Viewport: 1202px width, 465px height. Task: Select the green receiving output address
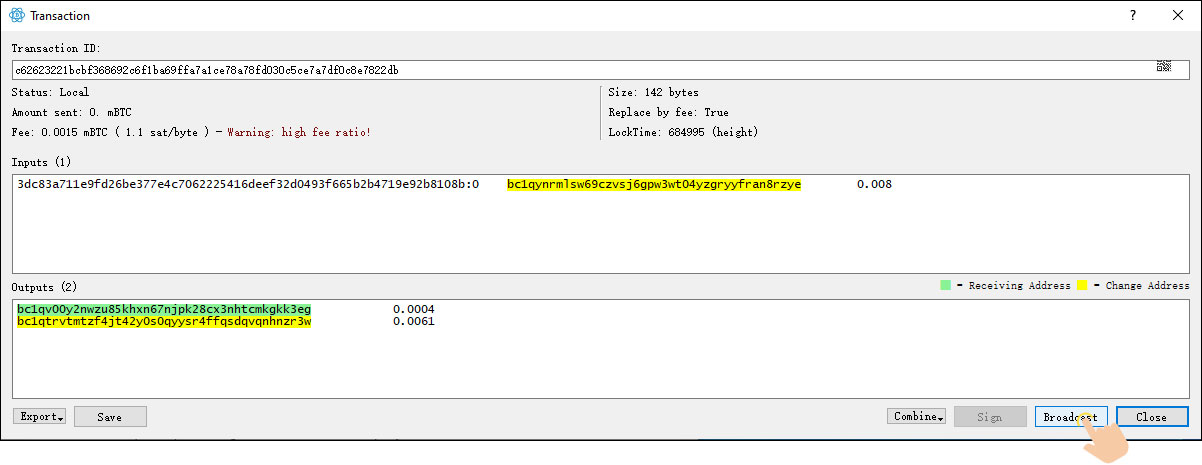point(164,309)
